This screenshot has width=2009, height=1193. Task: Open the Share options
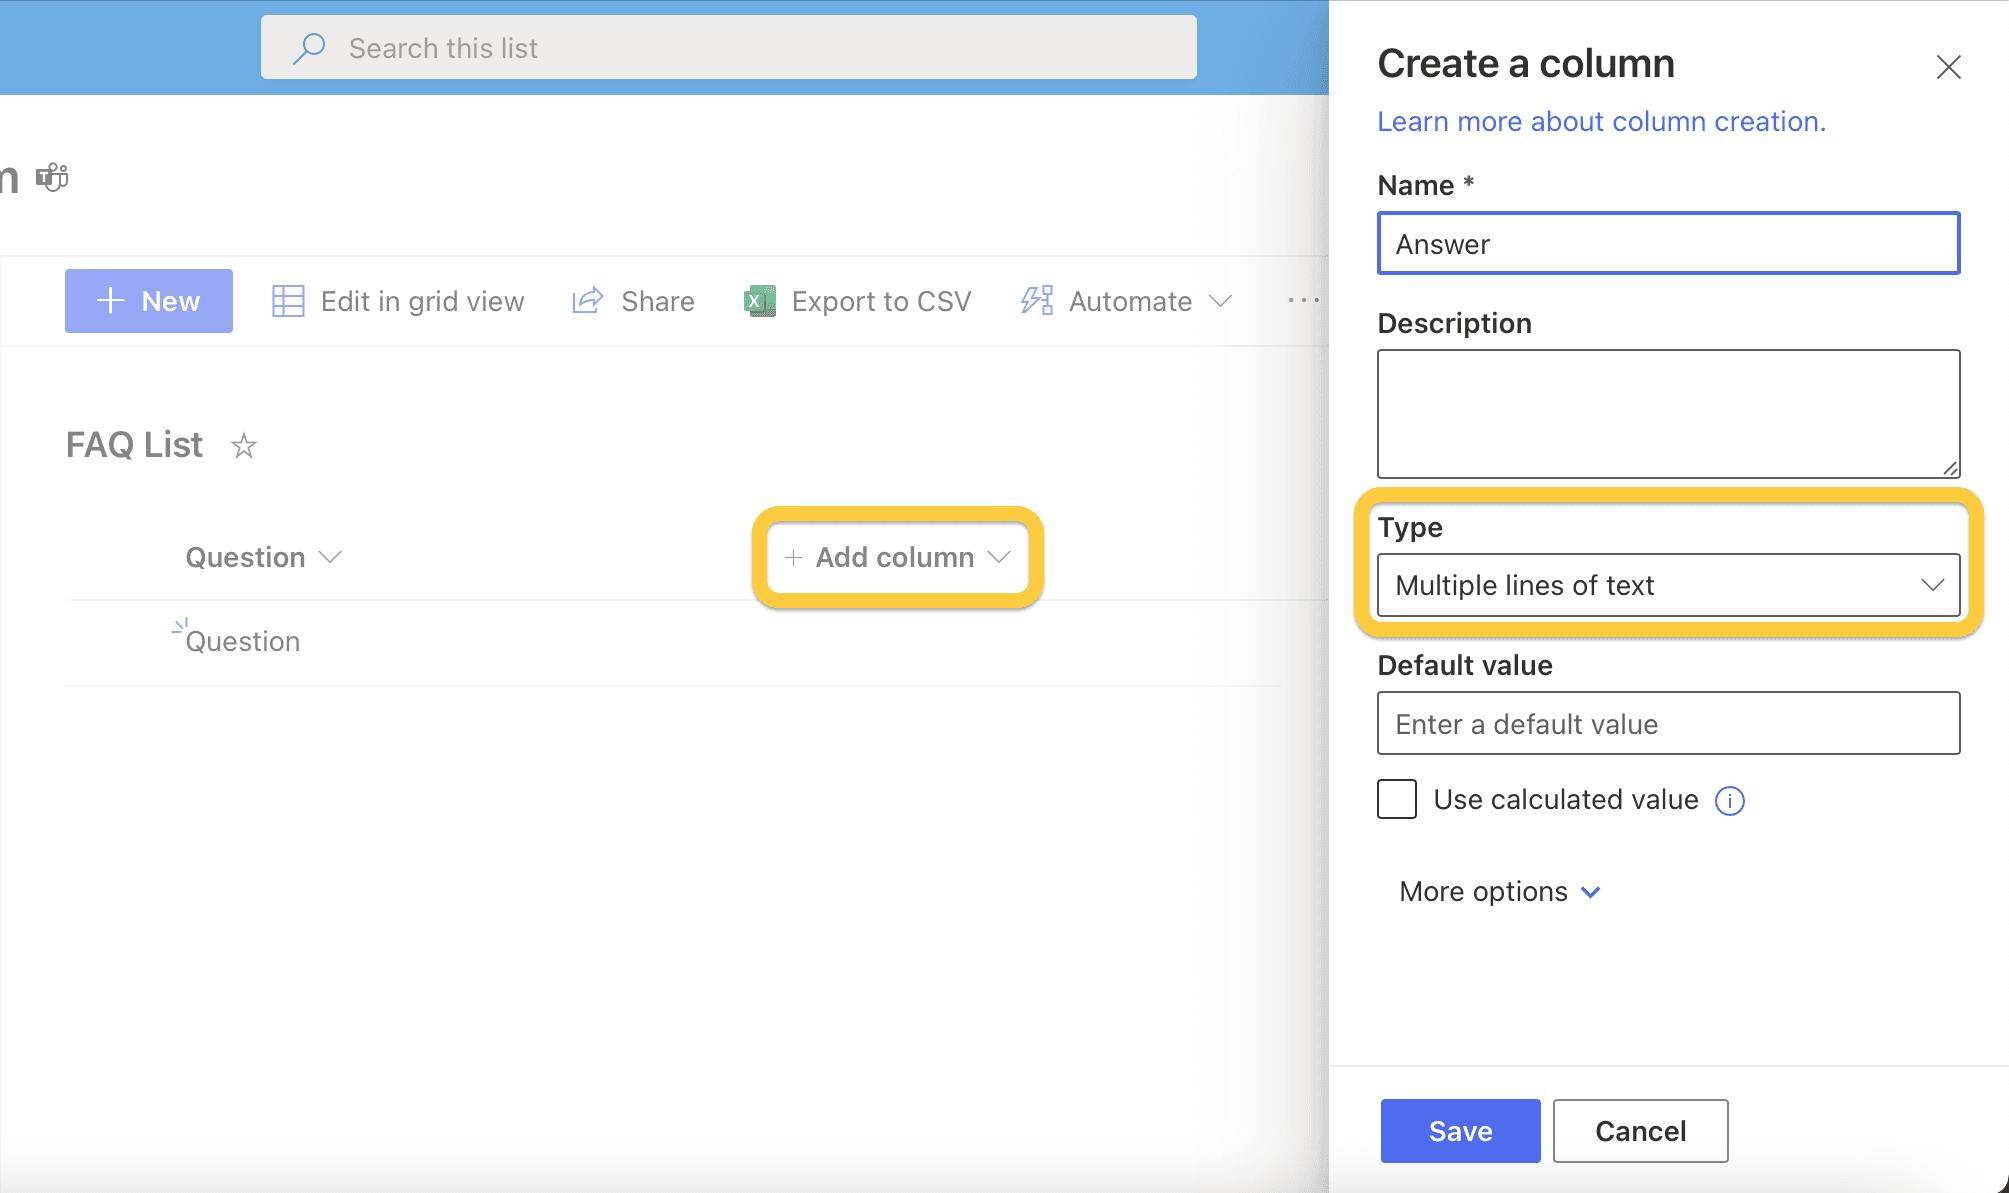[x=633, y=300]
